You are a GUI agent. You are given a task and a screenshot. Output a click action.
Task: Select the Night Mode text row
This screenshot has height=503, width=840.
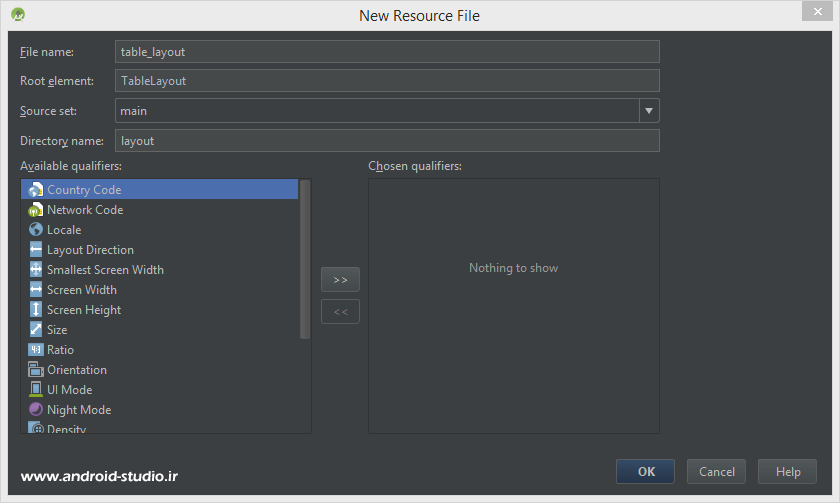click(x=79, y=410)
